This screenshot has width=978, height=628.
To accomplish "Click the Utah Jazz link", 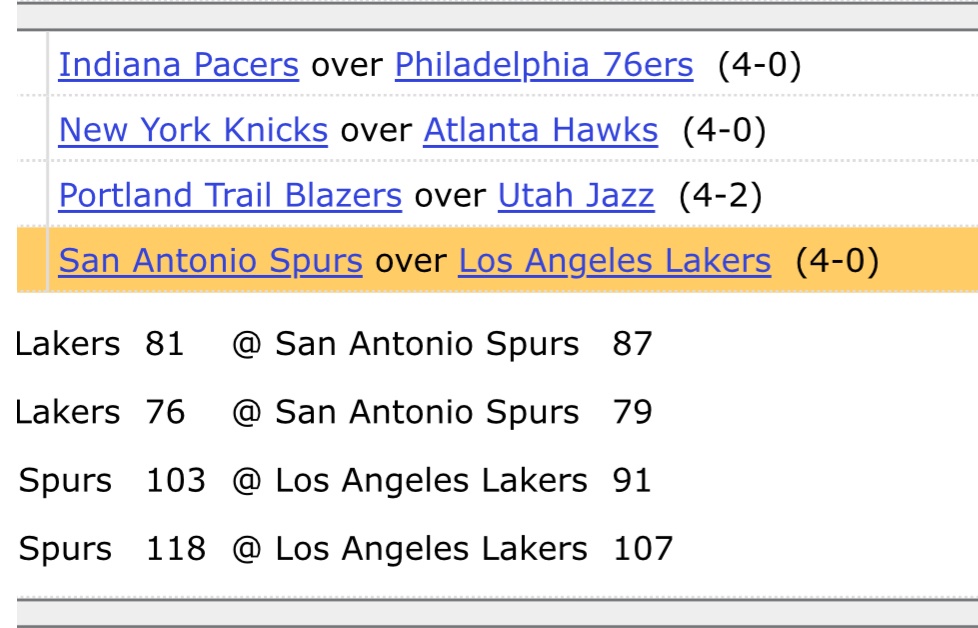I will point(576,195).
